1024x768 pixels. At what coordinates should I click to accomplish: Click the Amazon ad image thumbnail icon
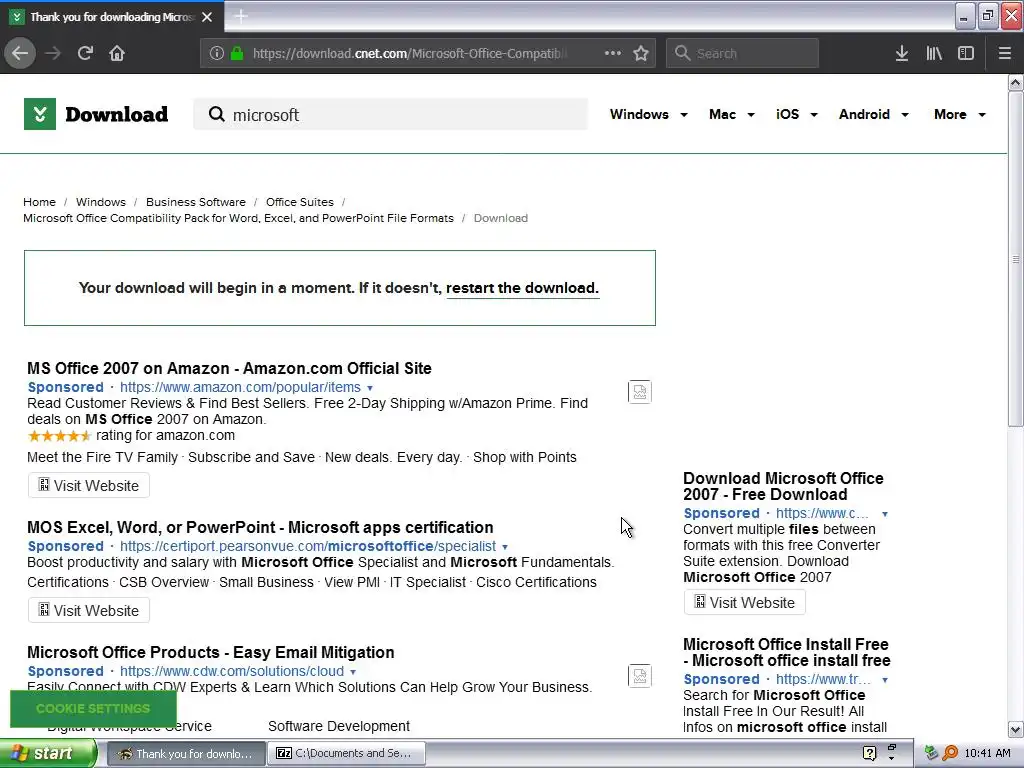639,392
